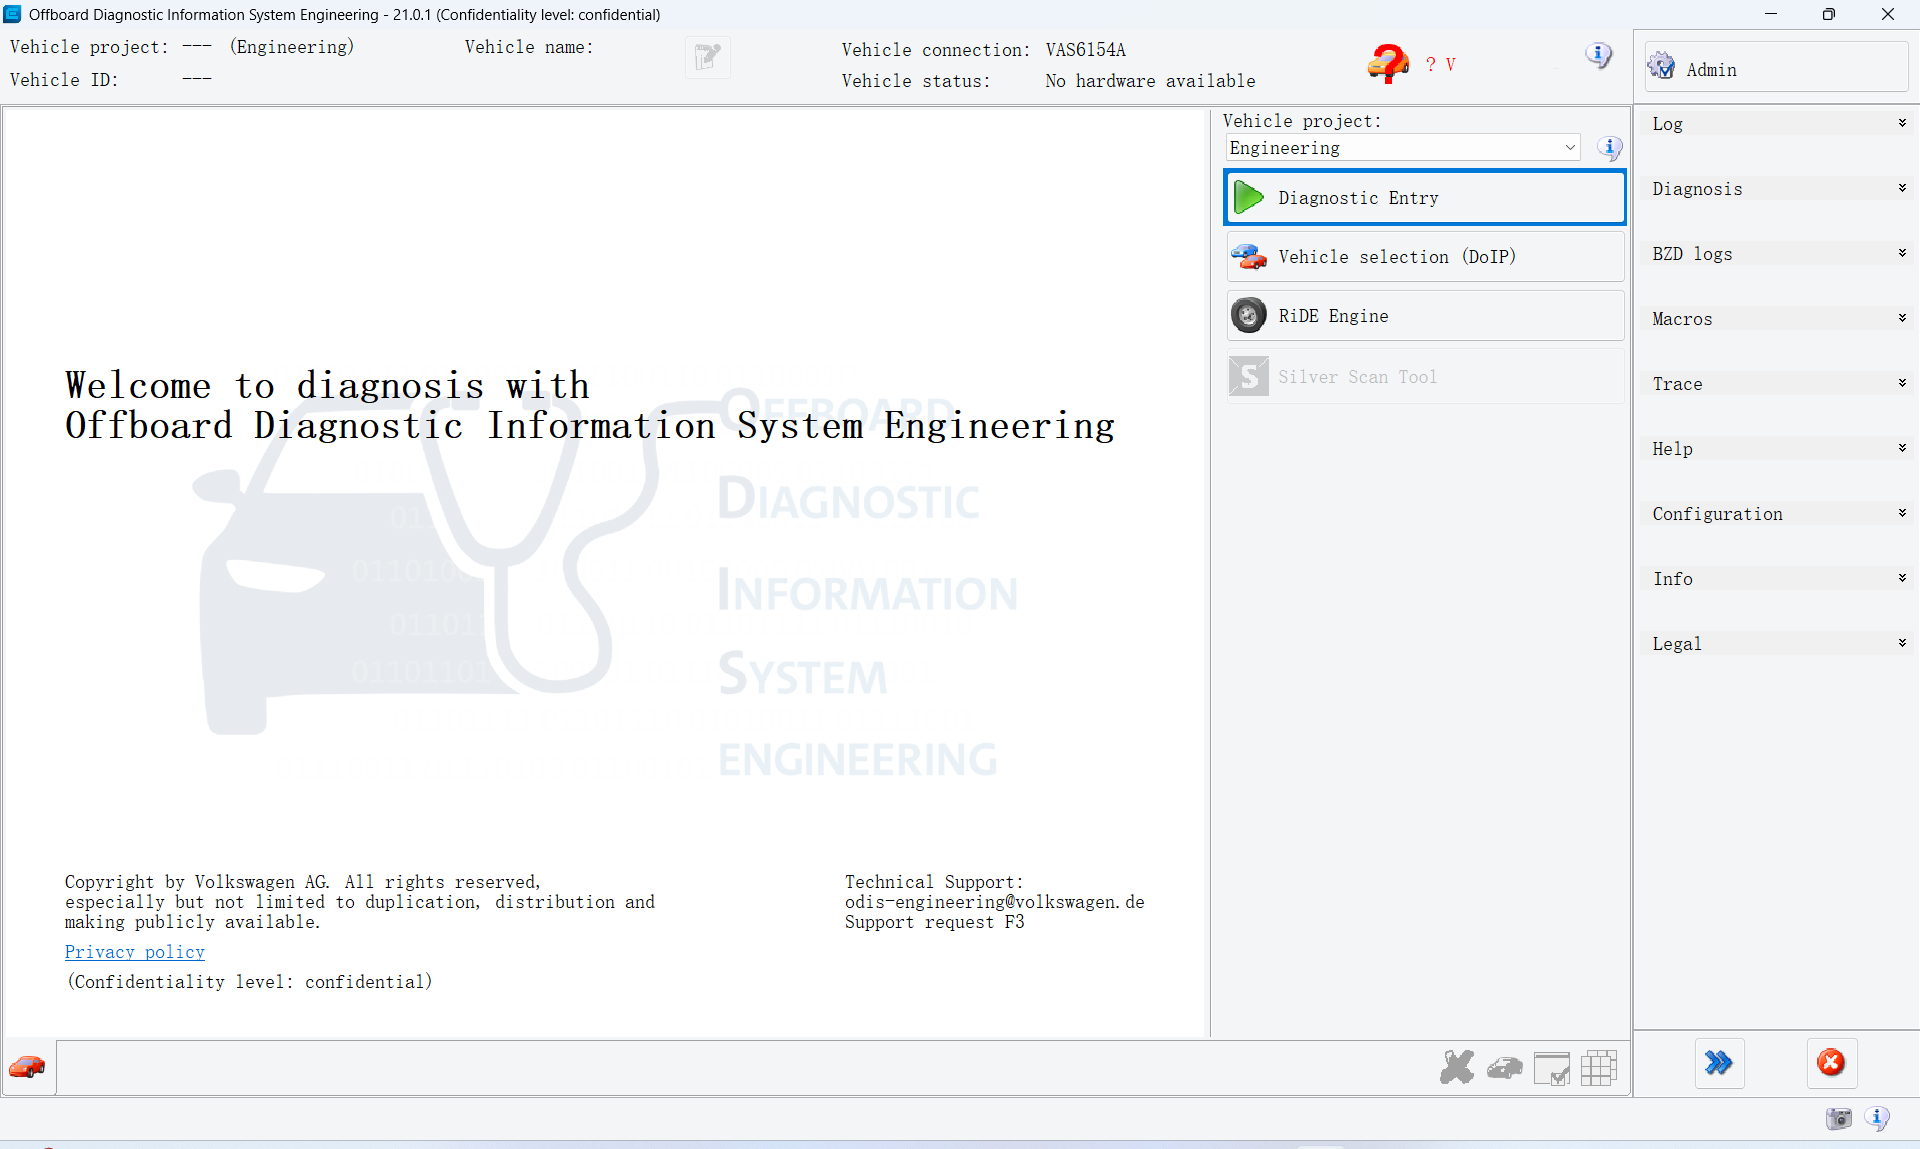Click the window with checkmark icon
The width and height of the screenshot is (1920, 1149).
coord(1551,1069)
